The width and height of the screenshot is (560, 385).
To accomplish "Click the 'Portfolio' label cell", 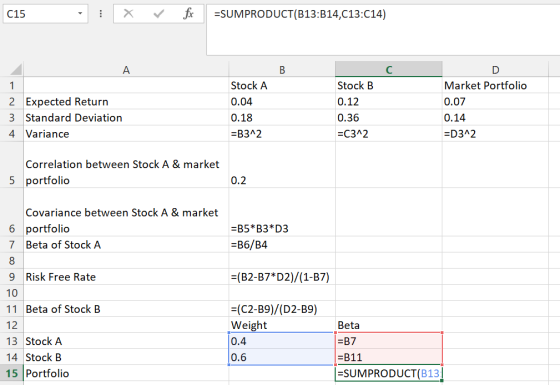I will (x=126, y=373).
